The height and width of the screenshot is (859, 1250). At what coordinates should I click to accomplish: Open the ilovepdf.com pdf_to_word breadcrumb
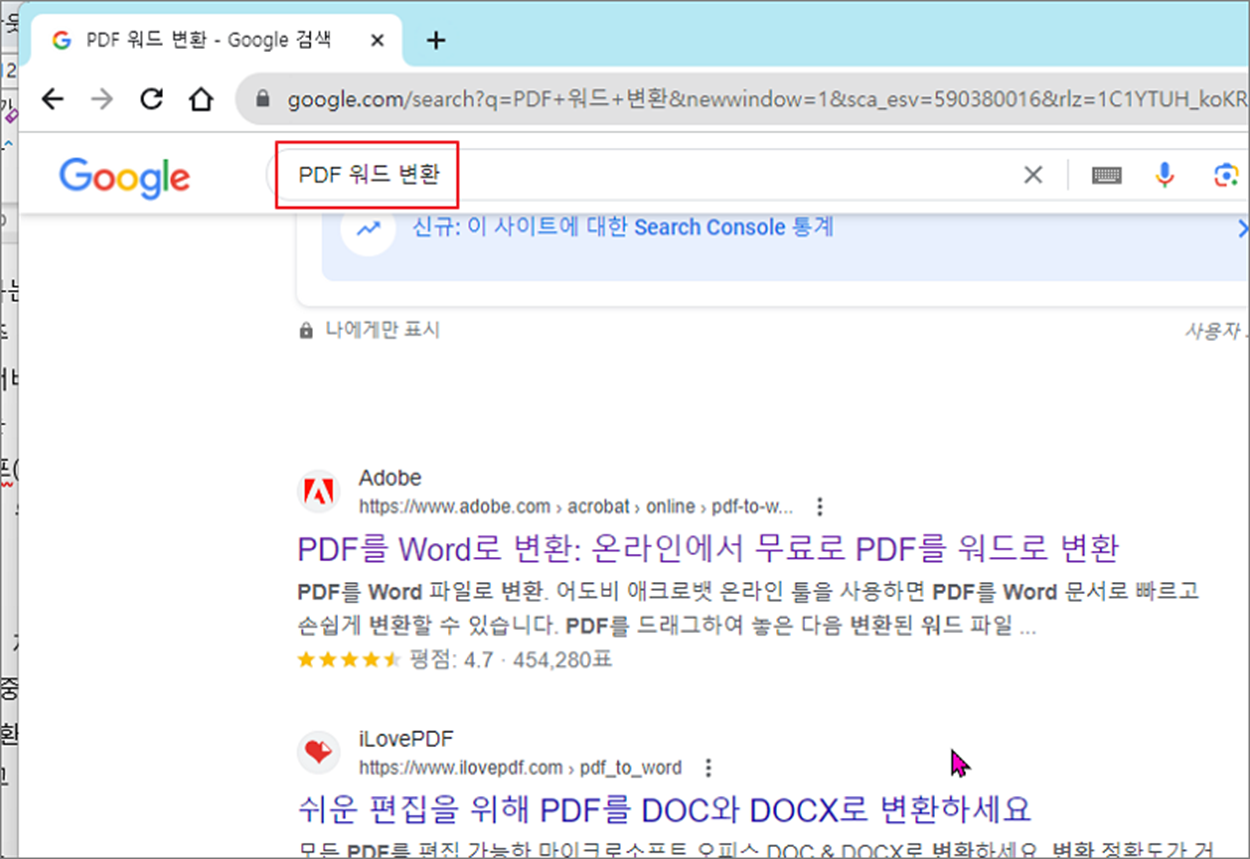[x=520, y=768]
